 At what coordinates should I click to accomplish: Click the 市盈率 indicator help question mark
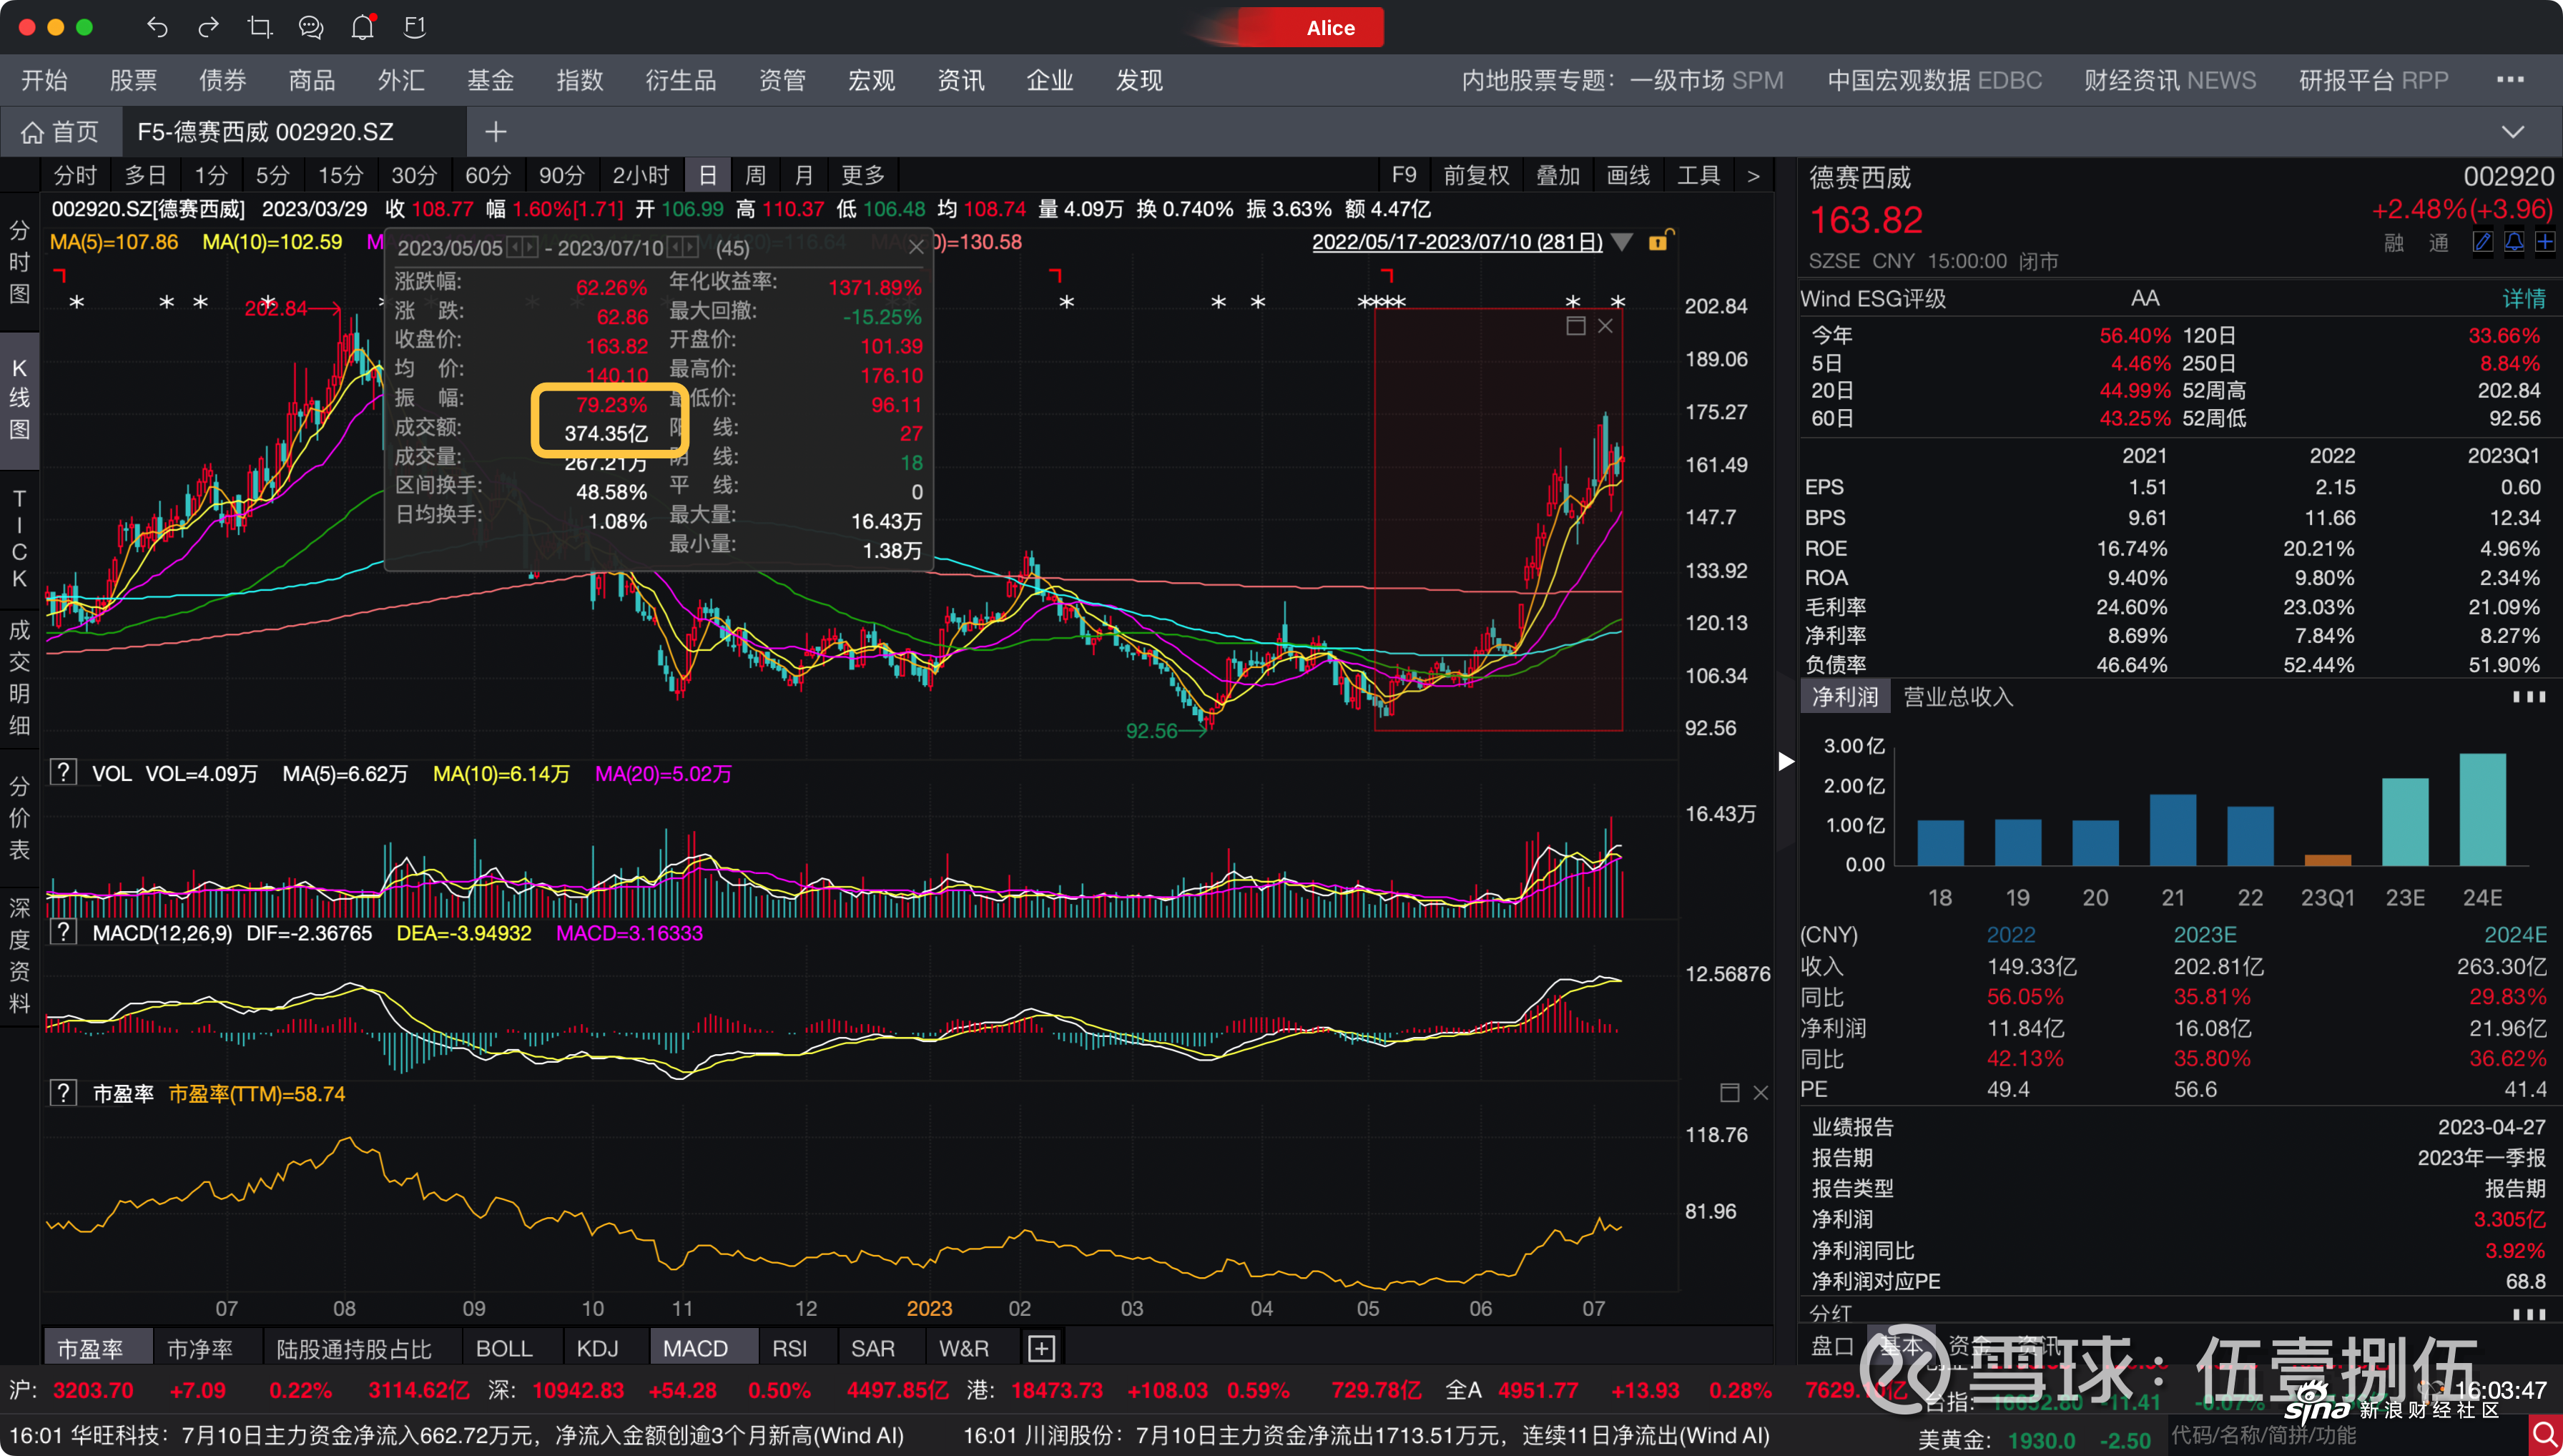pos(64,1093)
